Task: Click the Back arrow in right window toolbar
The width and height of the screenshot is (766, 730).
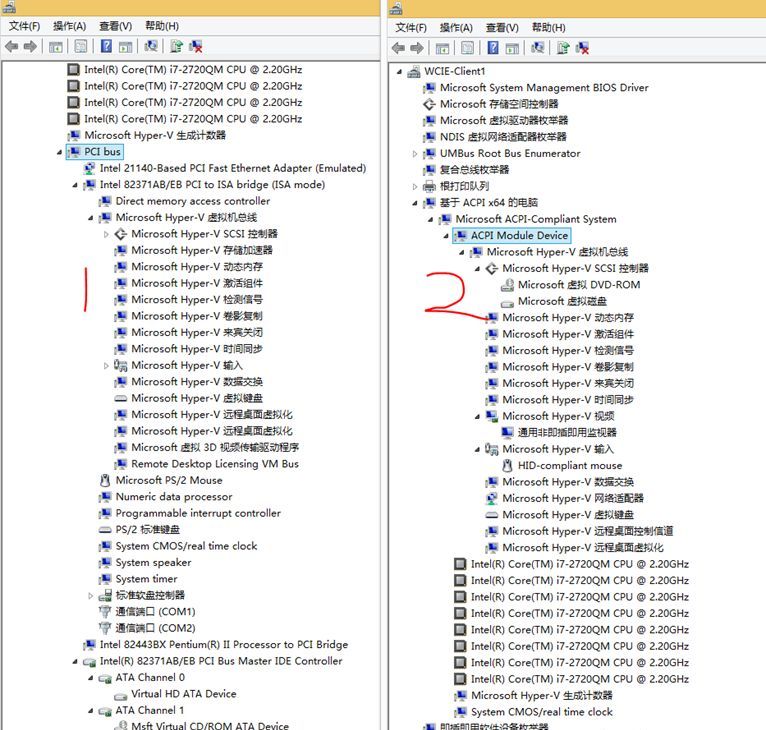Action: (398, 48)
